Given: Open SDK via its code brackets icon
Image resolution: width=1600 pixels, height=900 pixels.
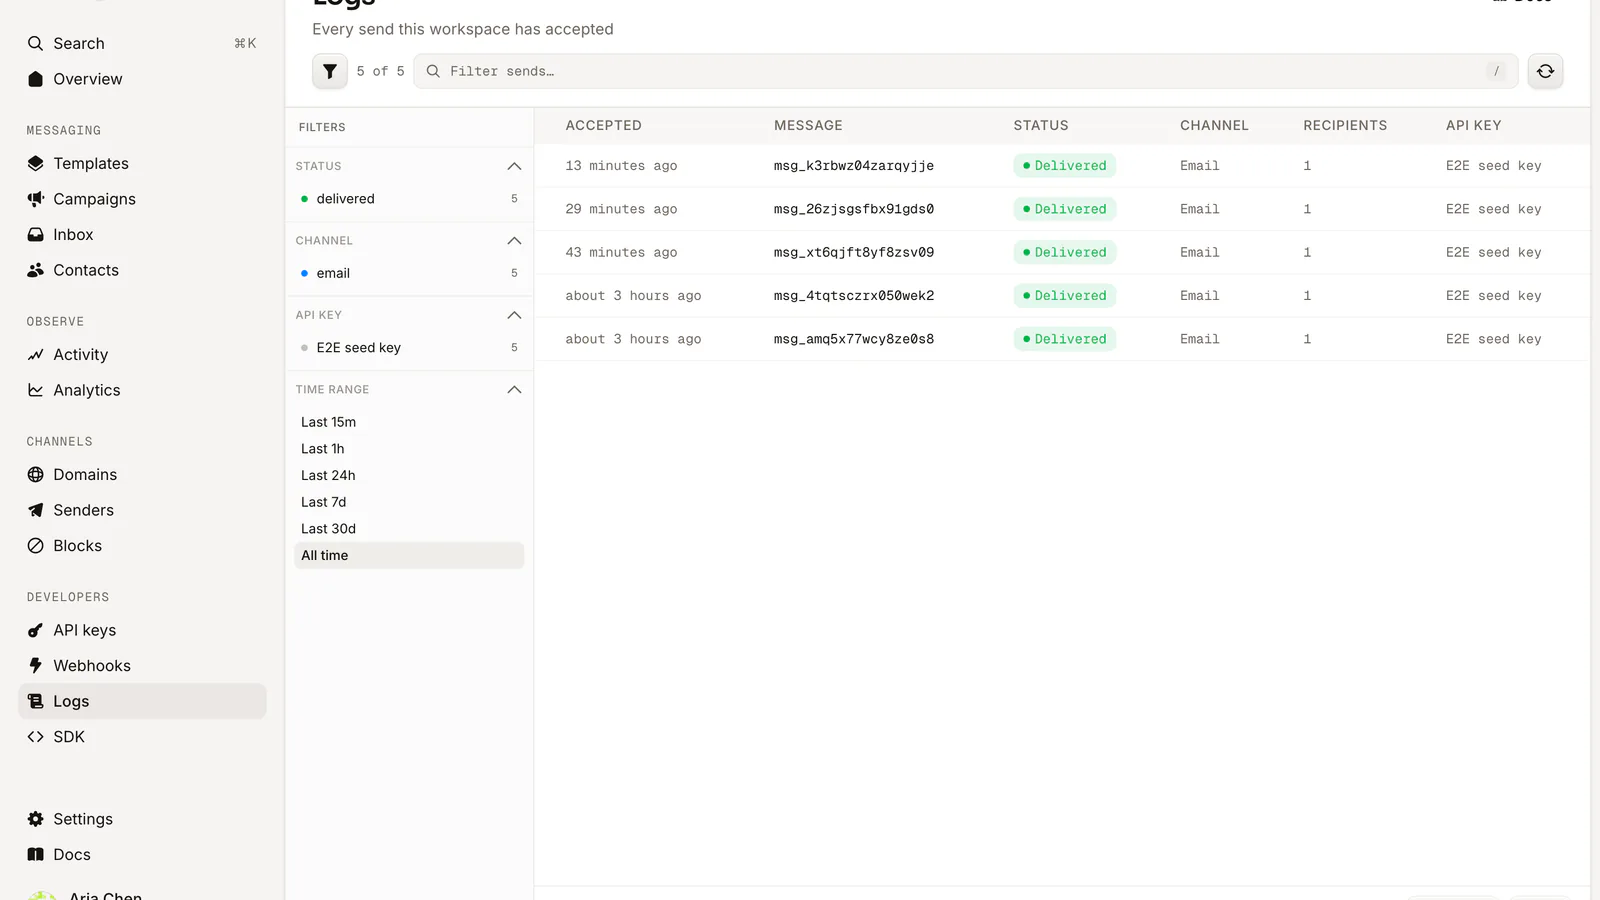Looking at the screenshot, I should 36,736.
